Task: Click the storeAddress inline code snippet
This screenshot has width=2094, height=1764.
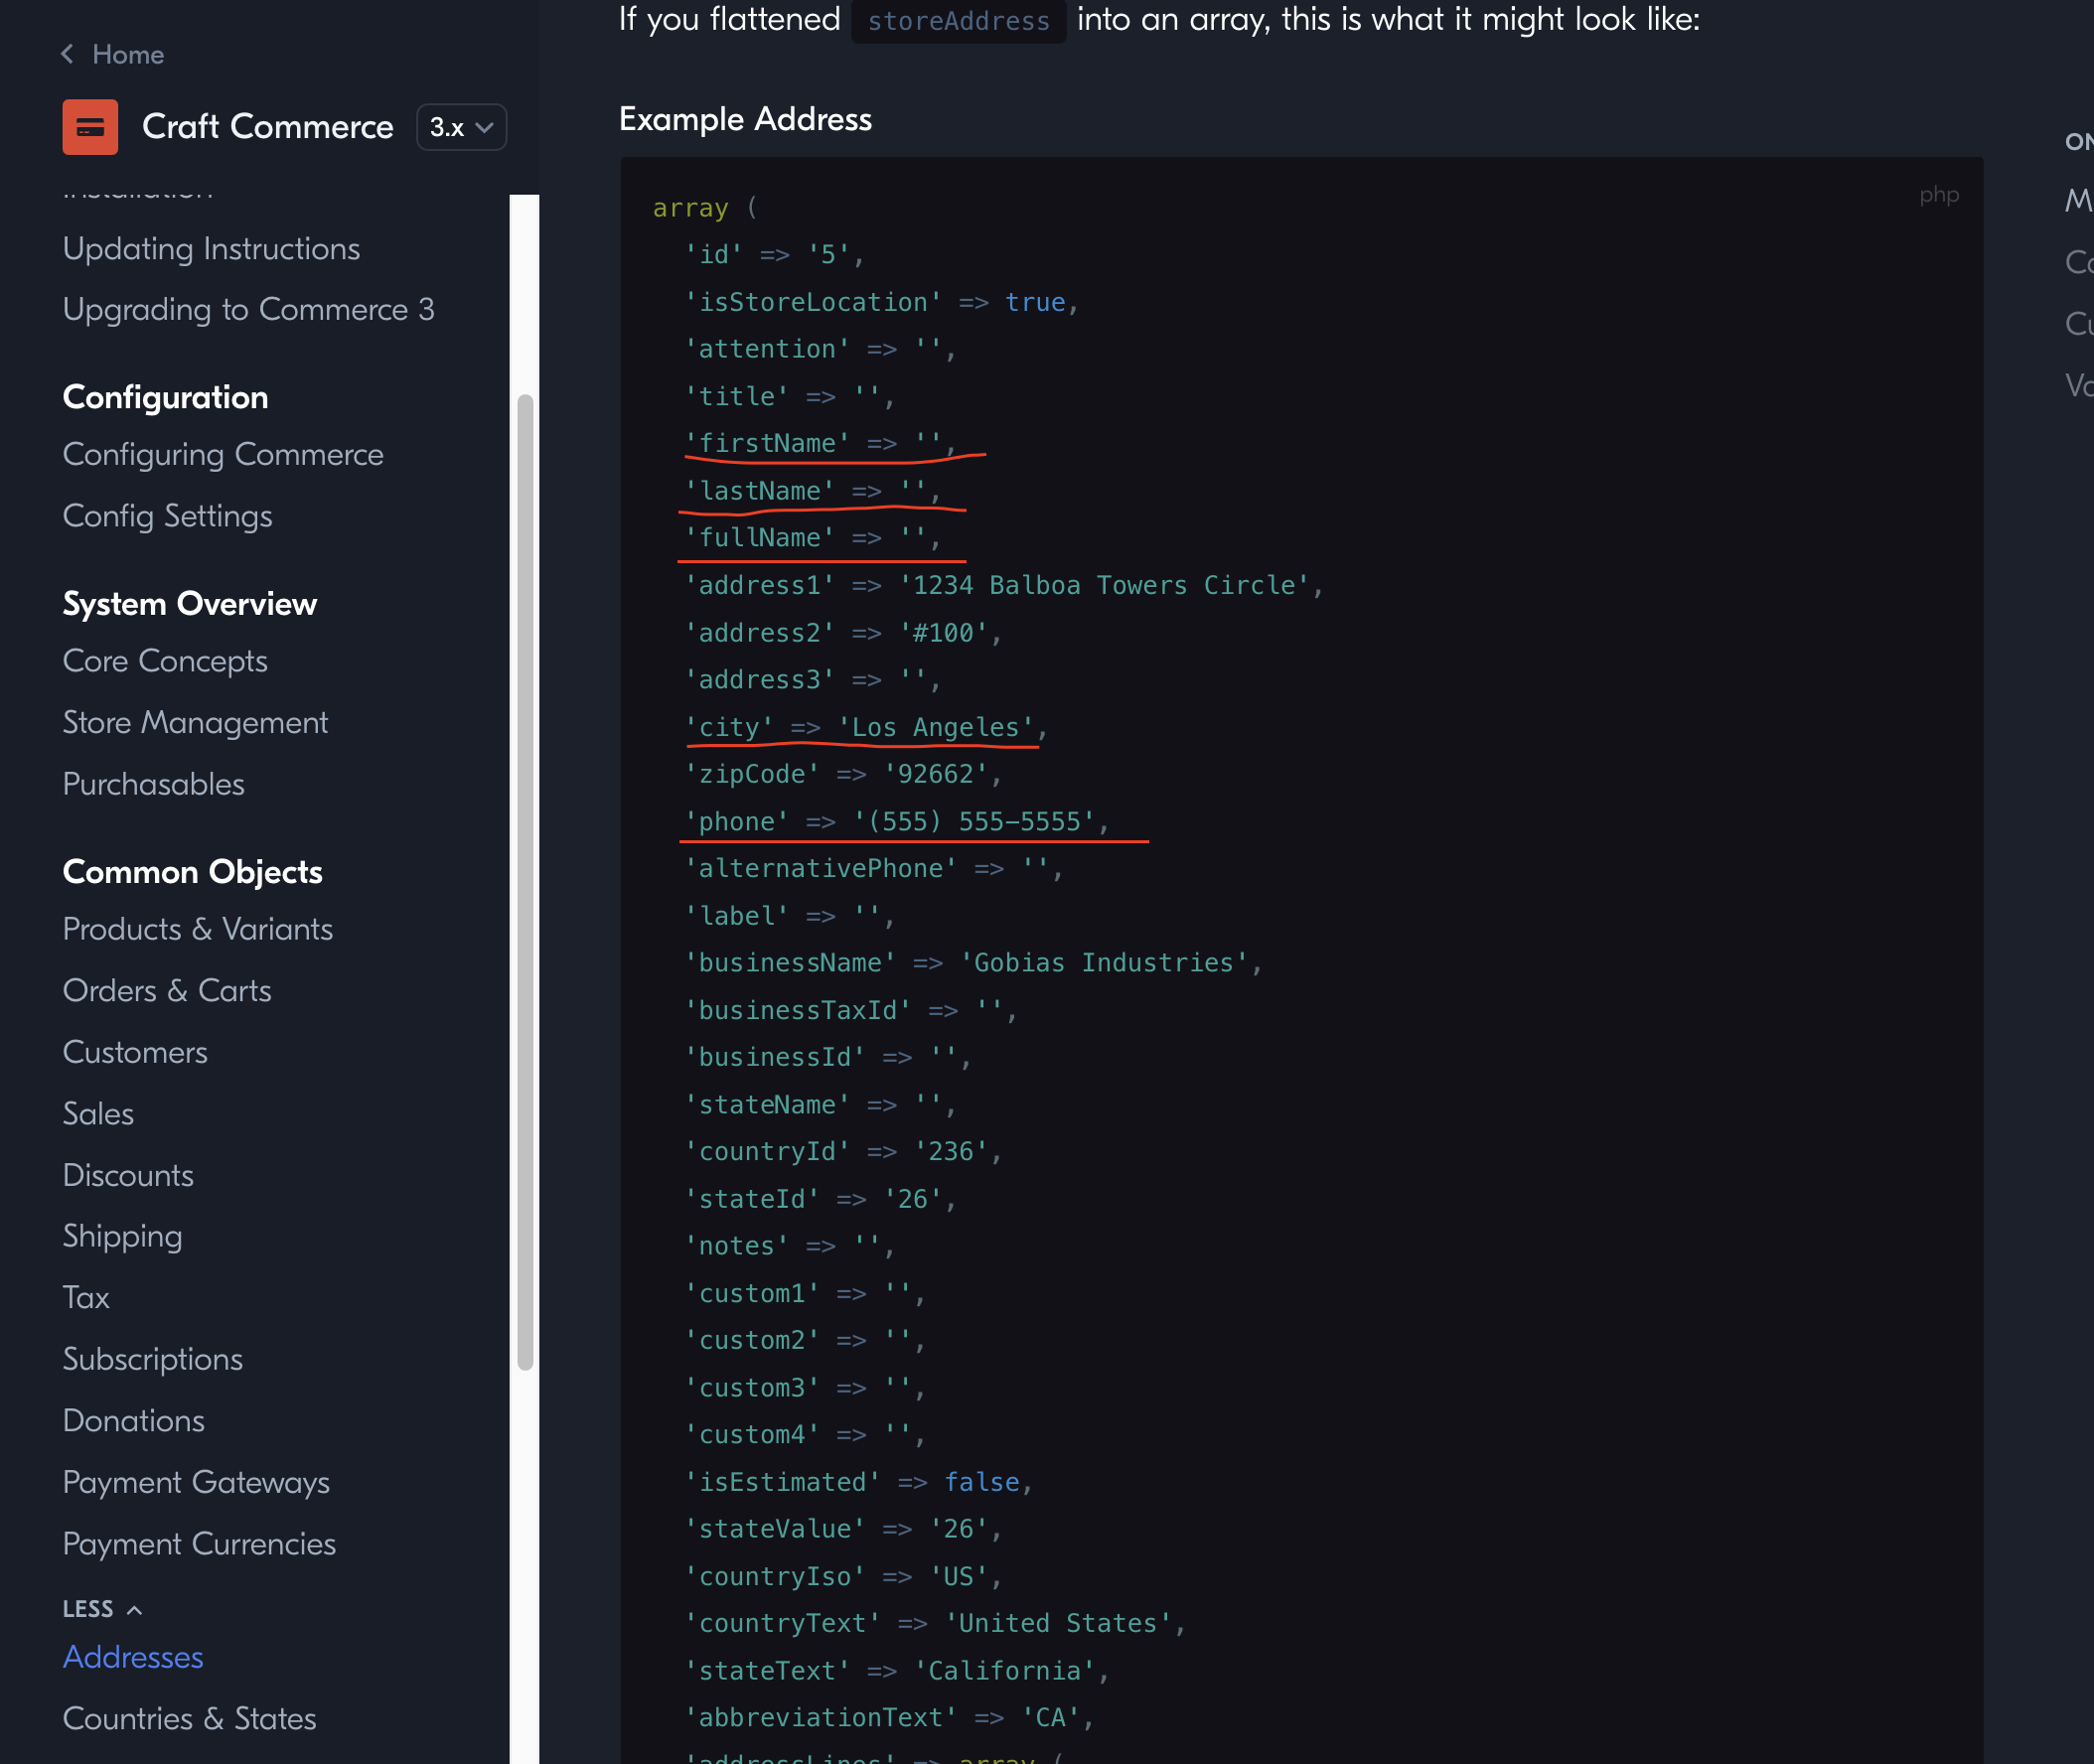Action: (957, 20)
